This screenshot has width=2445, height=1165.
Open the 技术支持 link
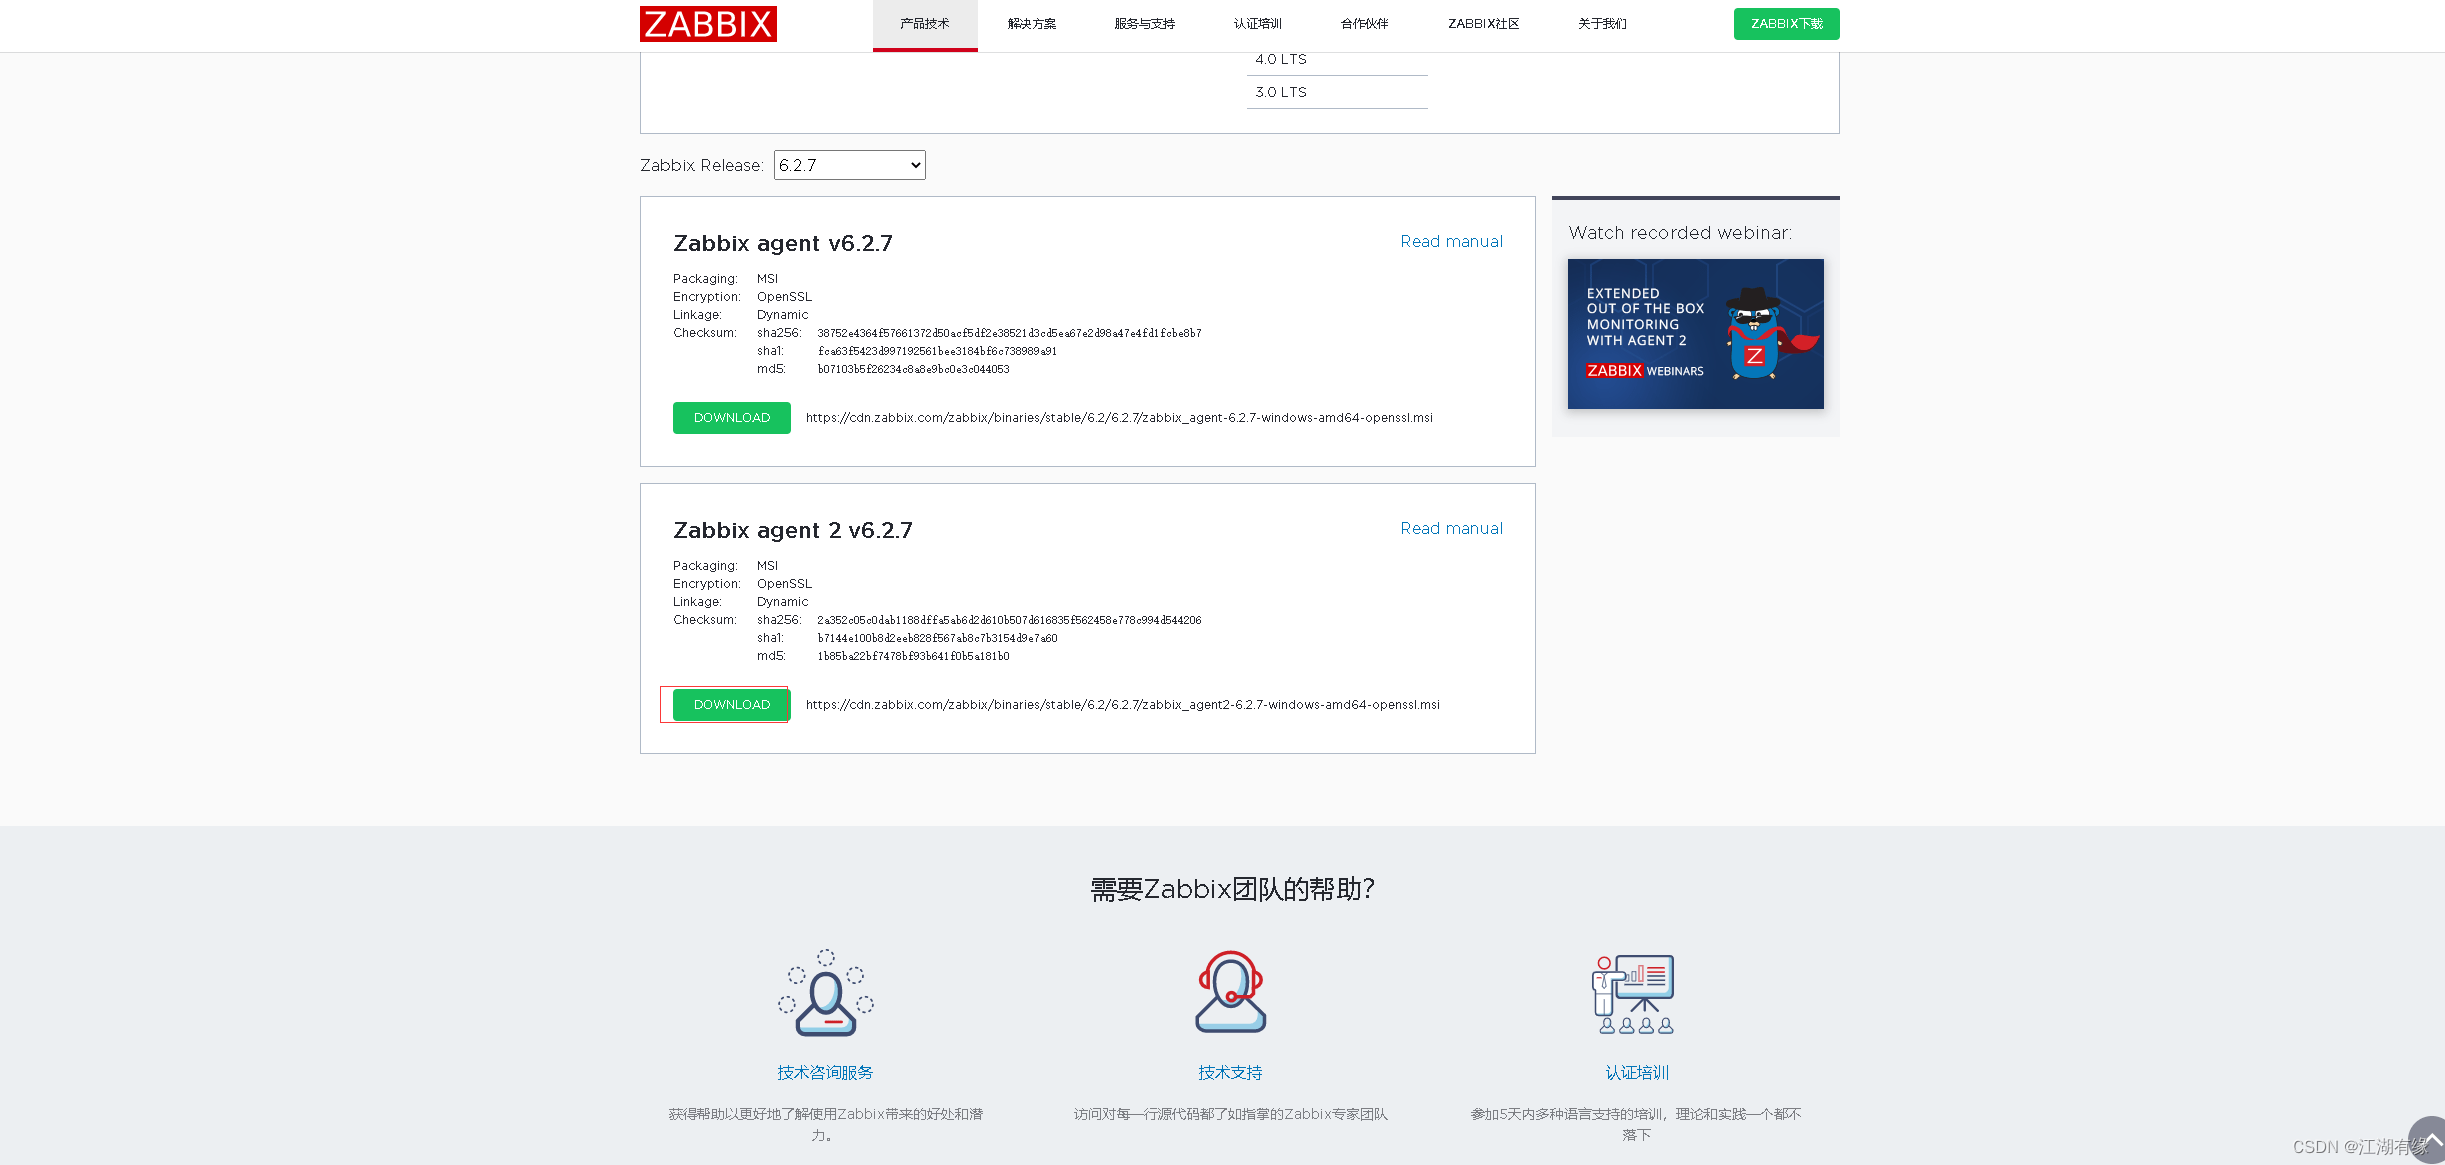[1230, 1073]
